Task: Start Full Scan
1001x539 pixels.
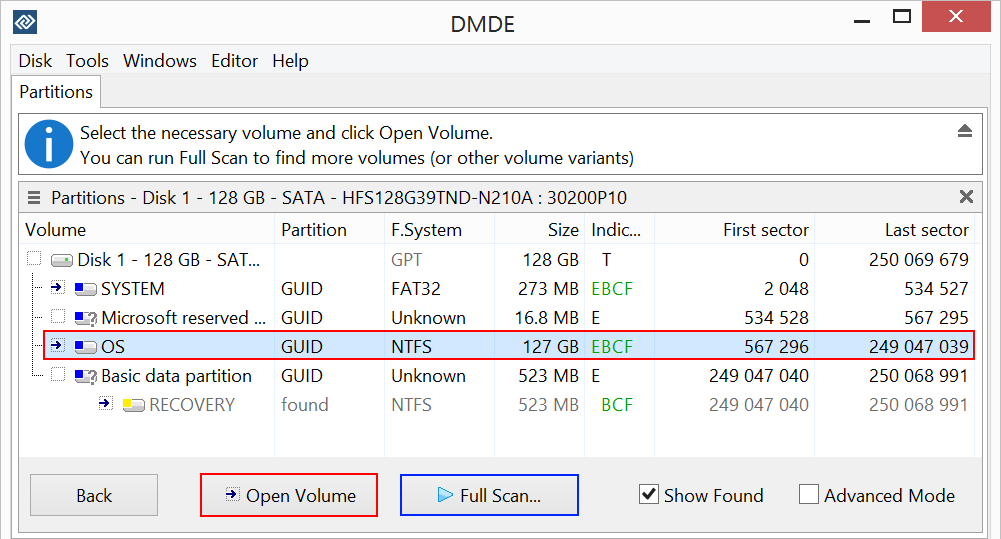Action: [x=489, y=495]
